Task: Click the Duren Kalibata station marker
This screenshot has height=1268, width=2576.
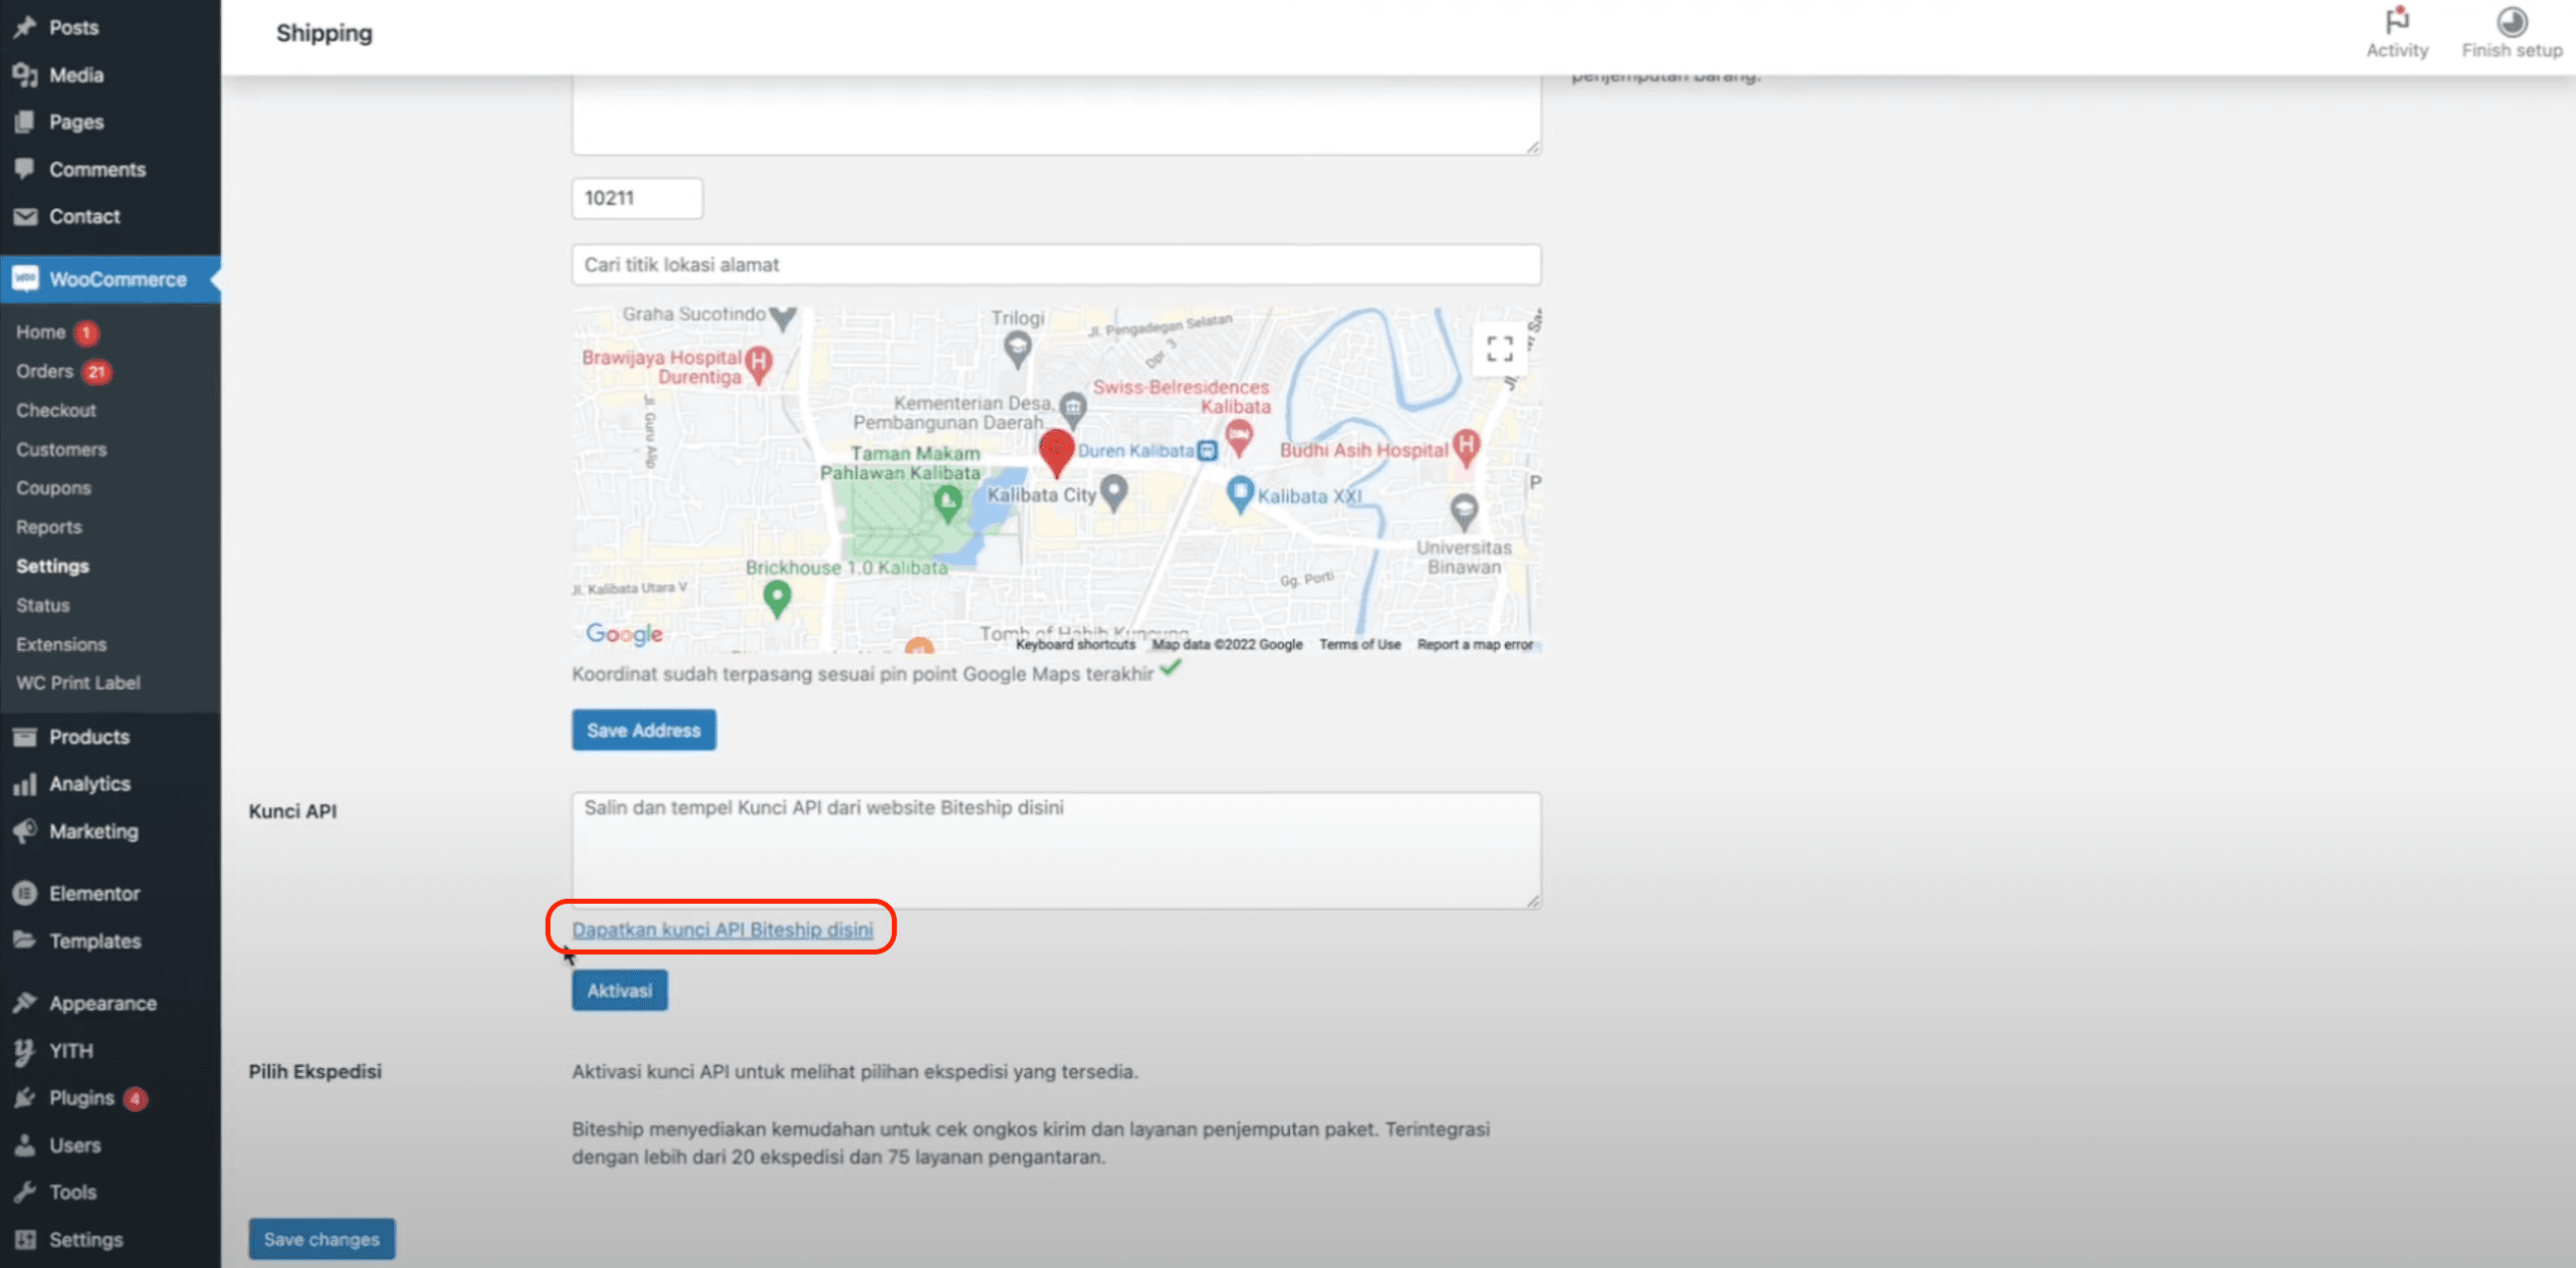Action: [x=1207, y=450]
